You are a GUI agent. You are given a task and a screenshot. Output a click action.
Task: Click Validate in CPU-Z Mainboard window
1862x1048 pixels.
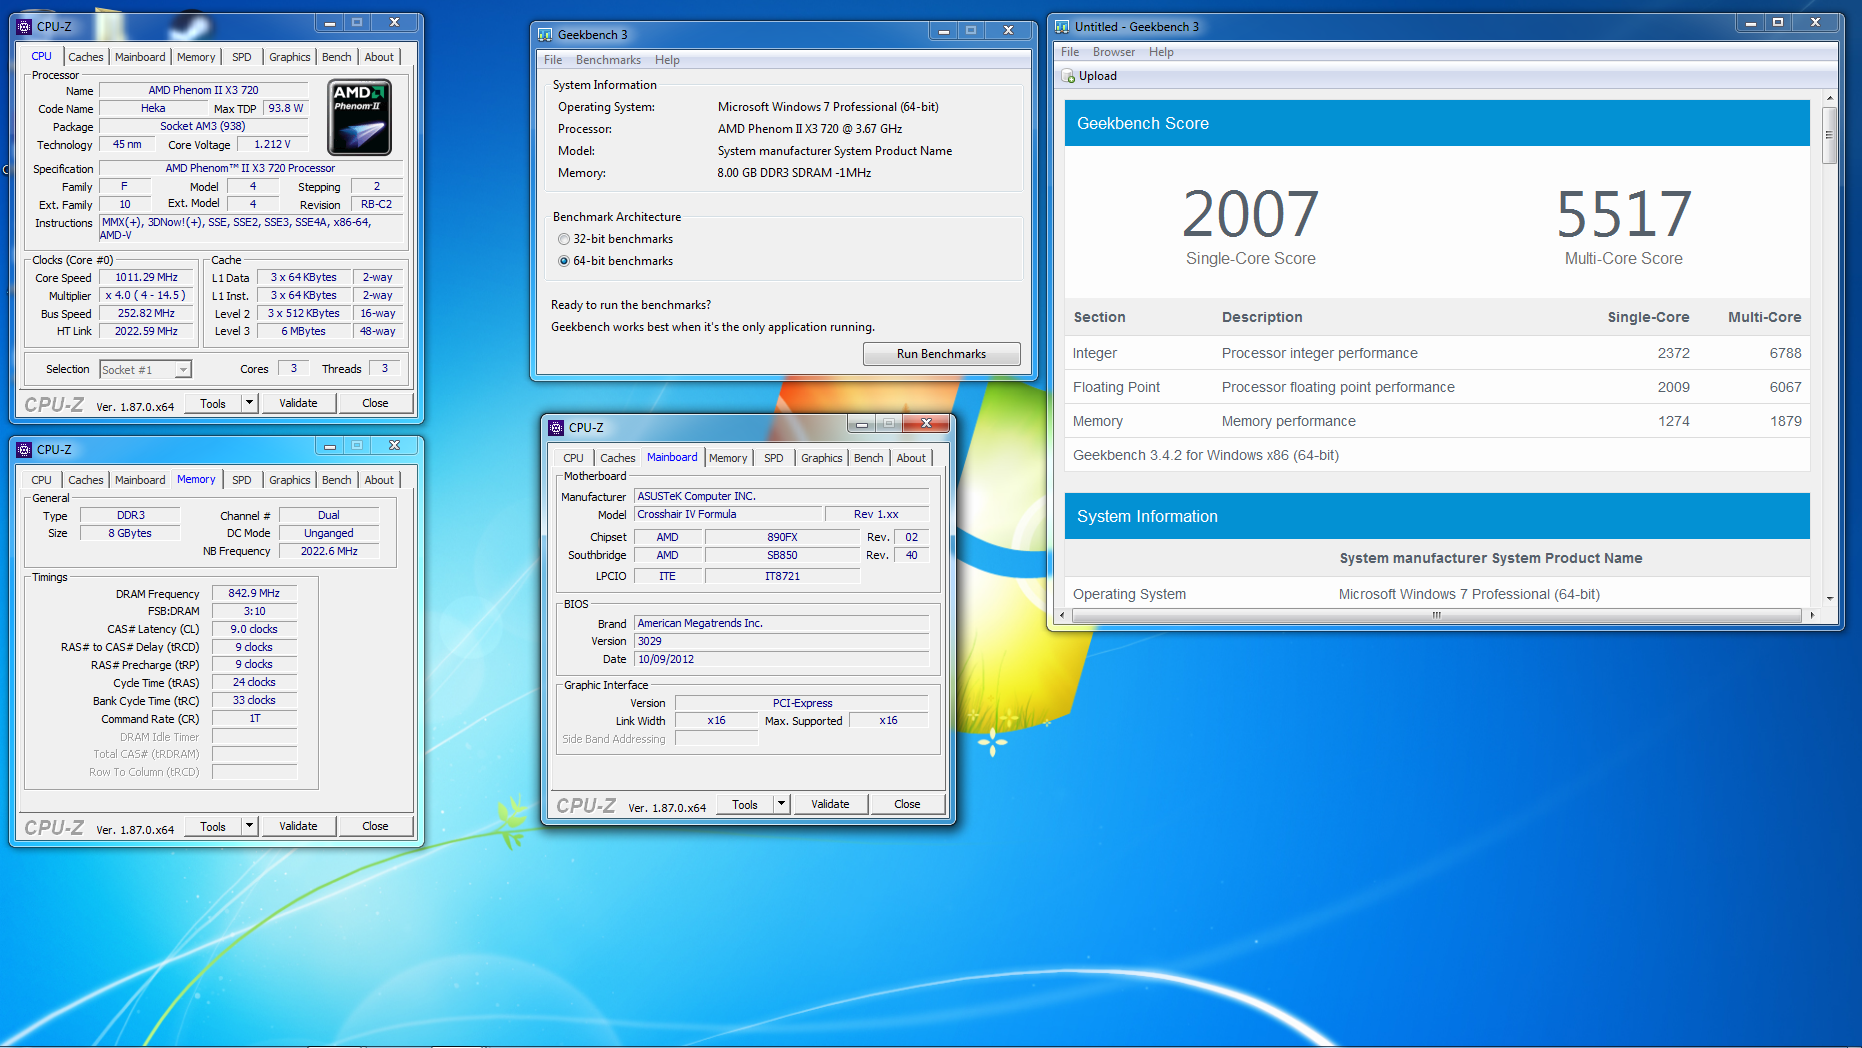[x=830, y=804]
